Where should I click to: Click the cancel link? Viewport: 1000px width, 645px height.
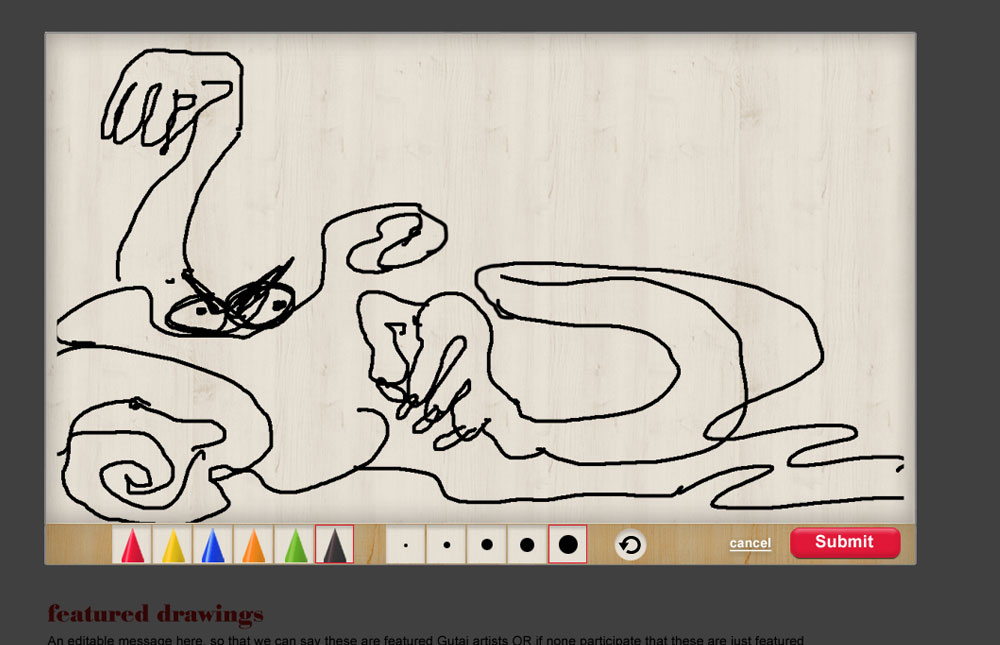[x=750, y=543]
